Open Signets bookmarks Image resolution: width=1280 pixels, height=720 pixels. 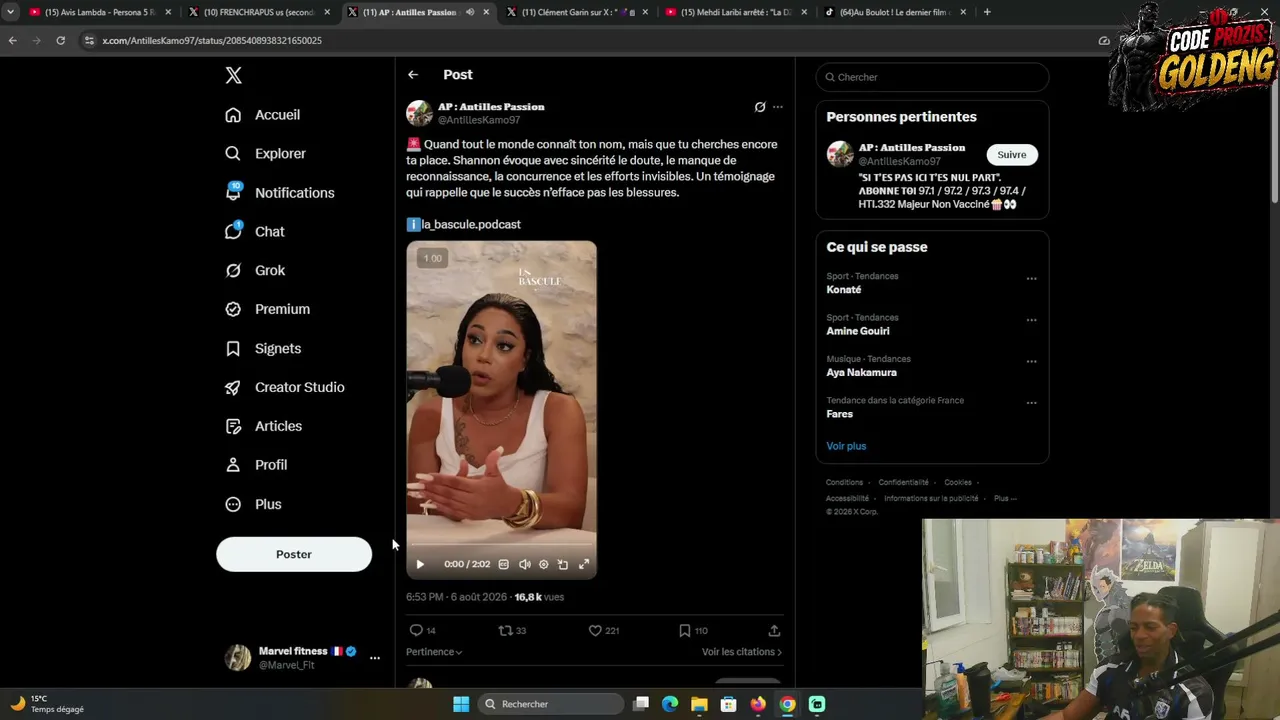263,349
